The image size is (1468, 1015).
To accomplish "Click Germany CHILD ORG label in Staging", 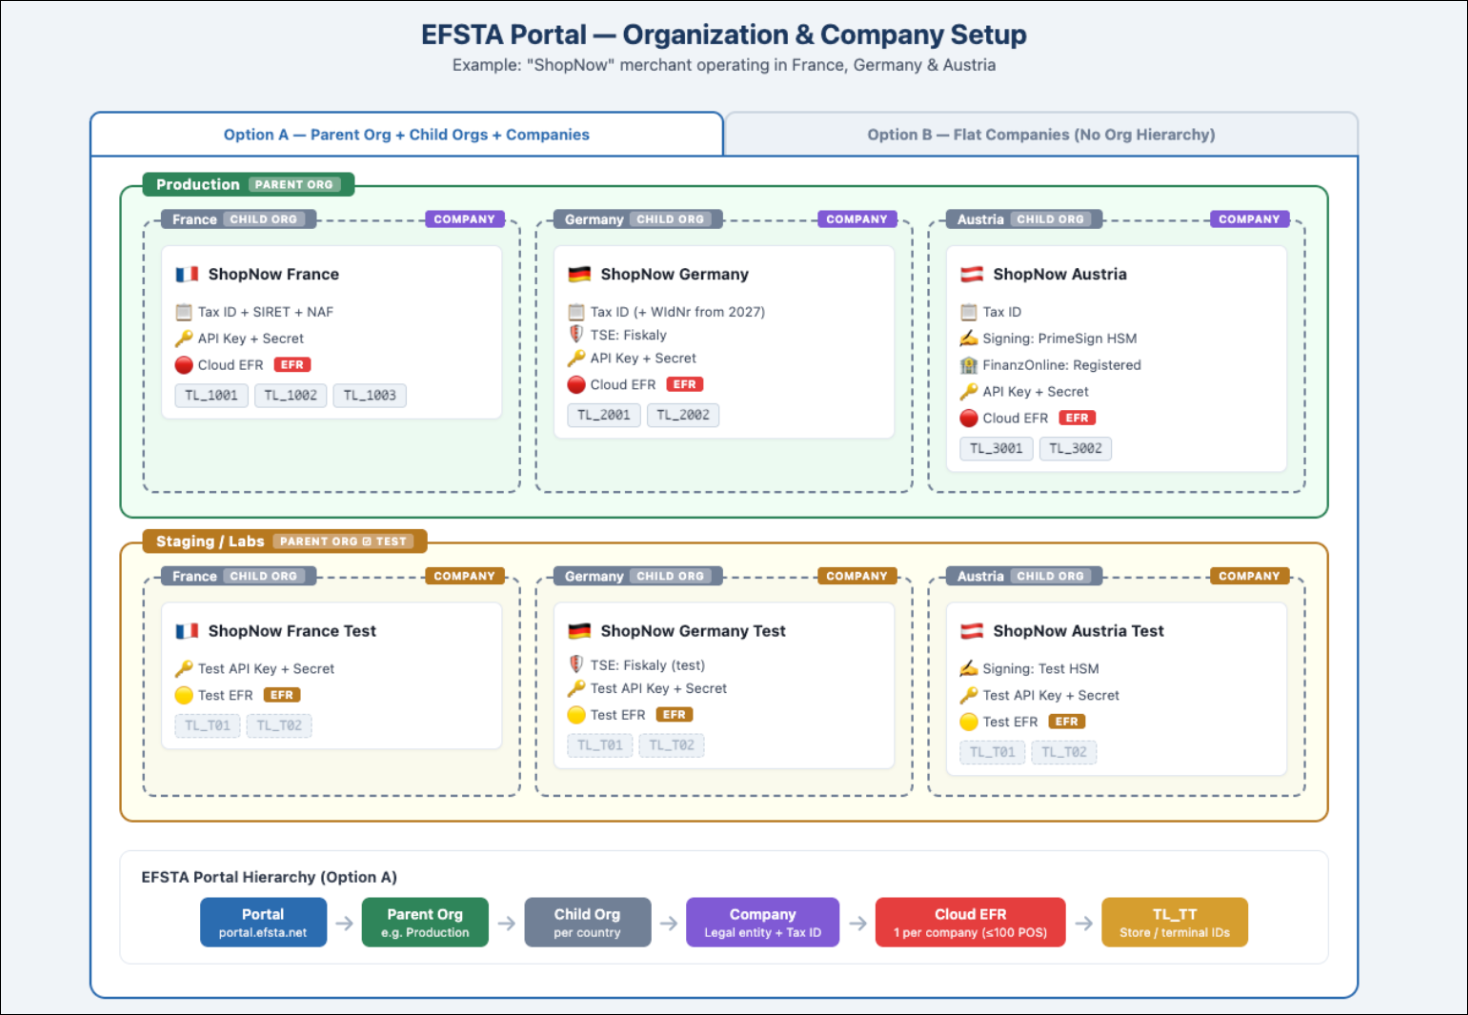I will point(638,576).
